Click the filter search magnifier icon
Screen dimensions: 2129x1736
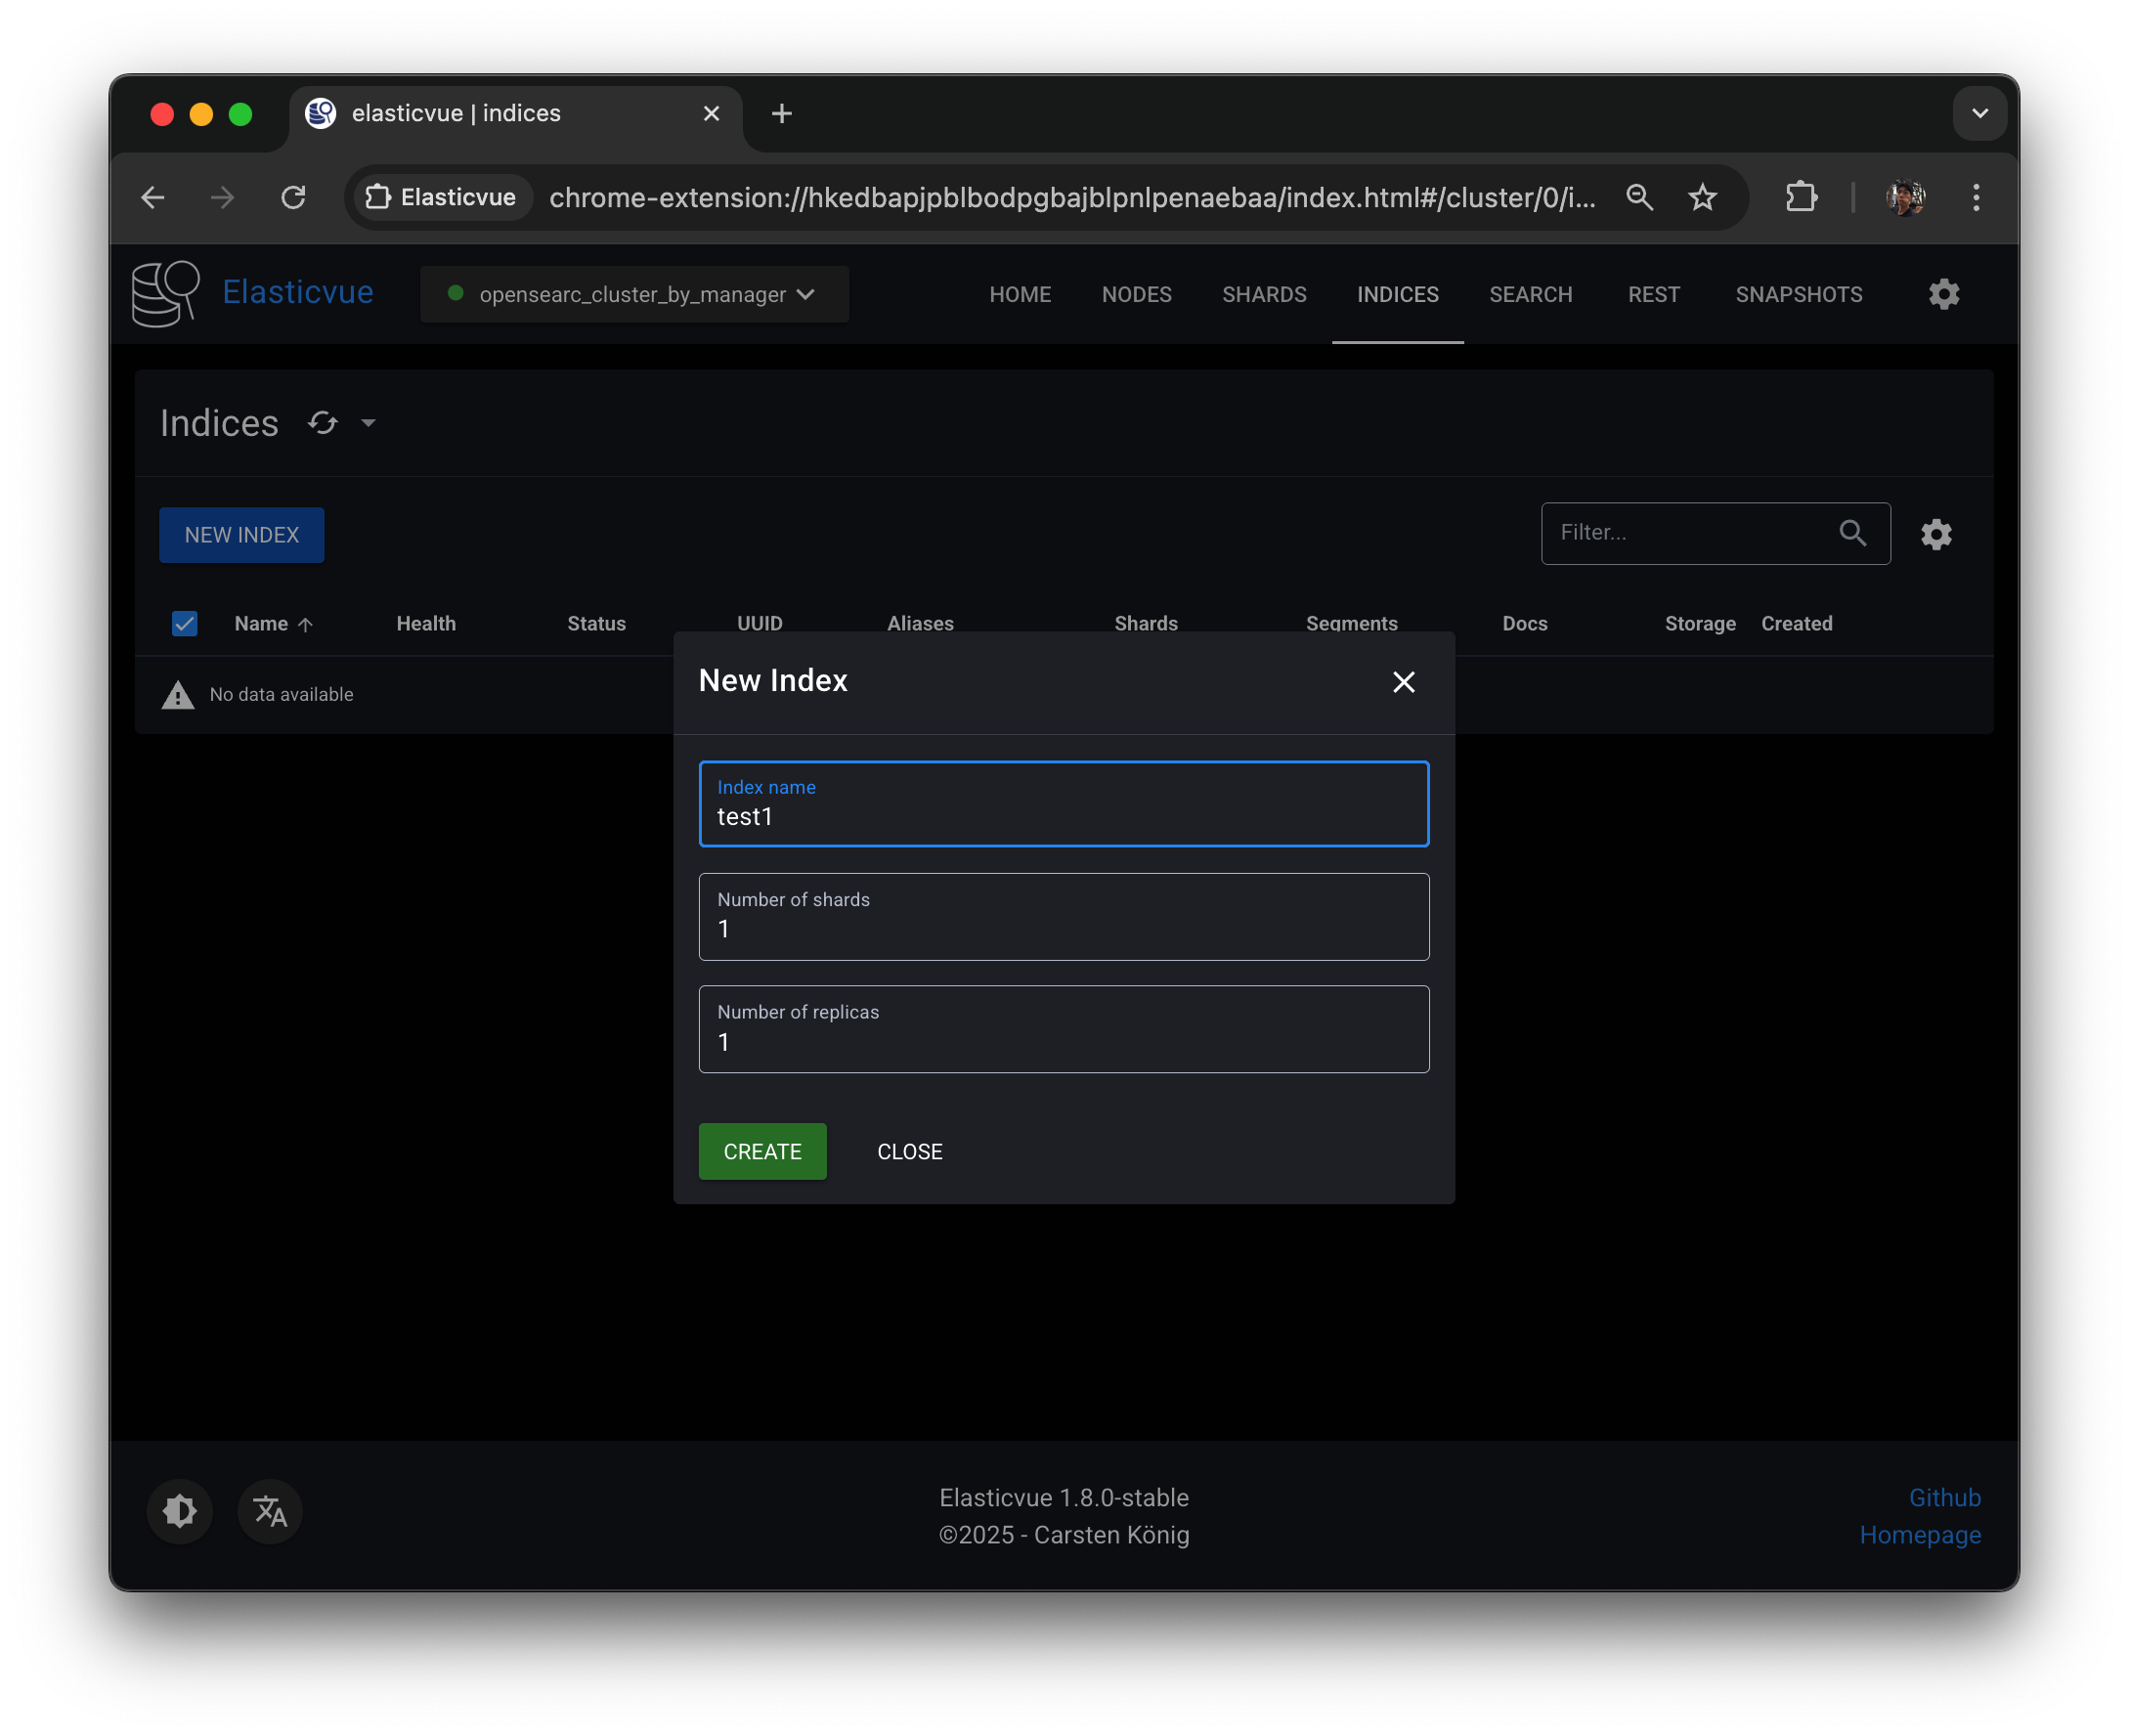(x=1852, y=533)
